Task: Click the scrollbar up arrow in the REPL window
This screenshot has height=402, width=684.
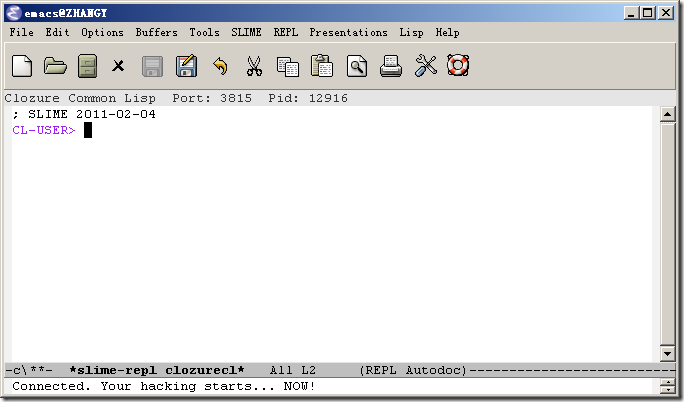Action: point(667,115)
